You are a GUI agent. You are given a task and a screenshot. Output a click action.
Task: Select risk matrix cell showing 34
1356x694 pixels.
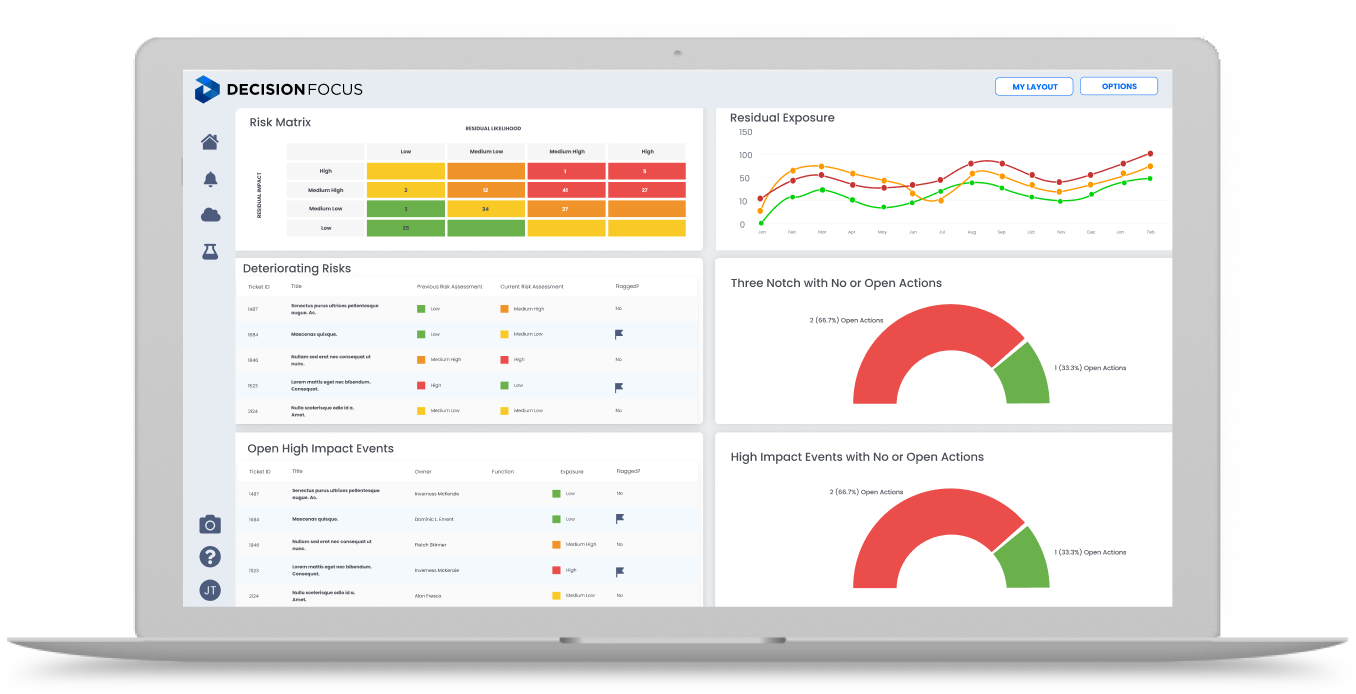click(485, 209)
